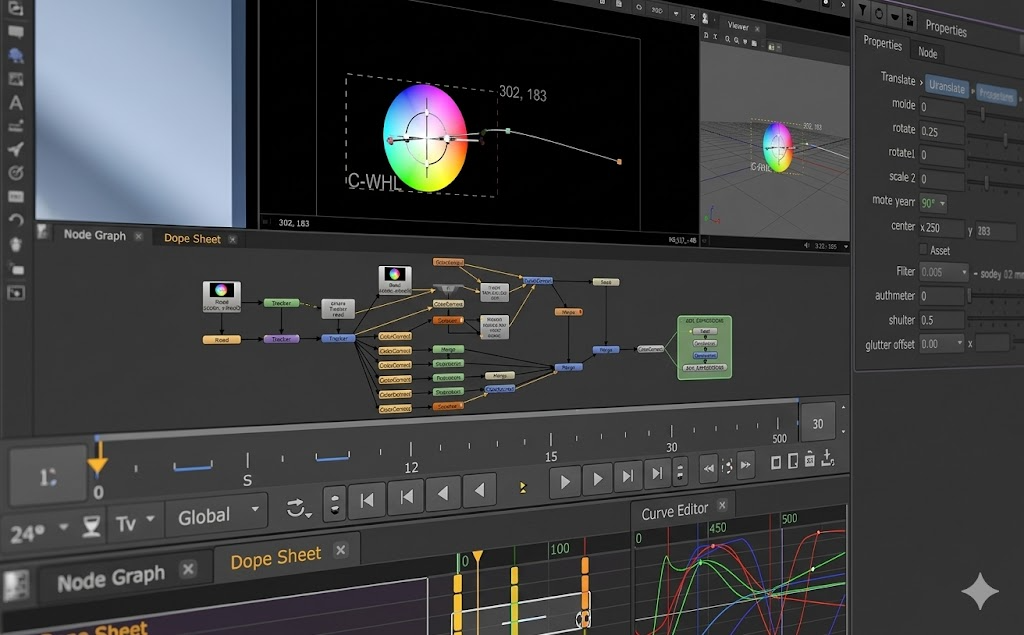The width and height of the screenshot is (1024, 635).
Task: Click the panel icon left of lower Node Graph tab
Action: coord(16,586)
